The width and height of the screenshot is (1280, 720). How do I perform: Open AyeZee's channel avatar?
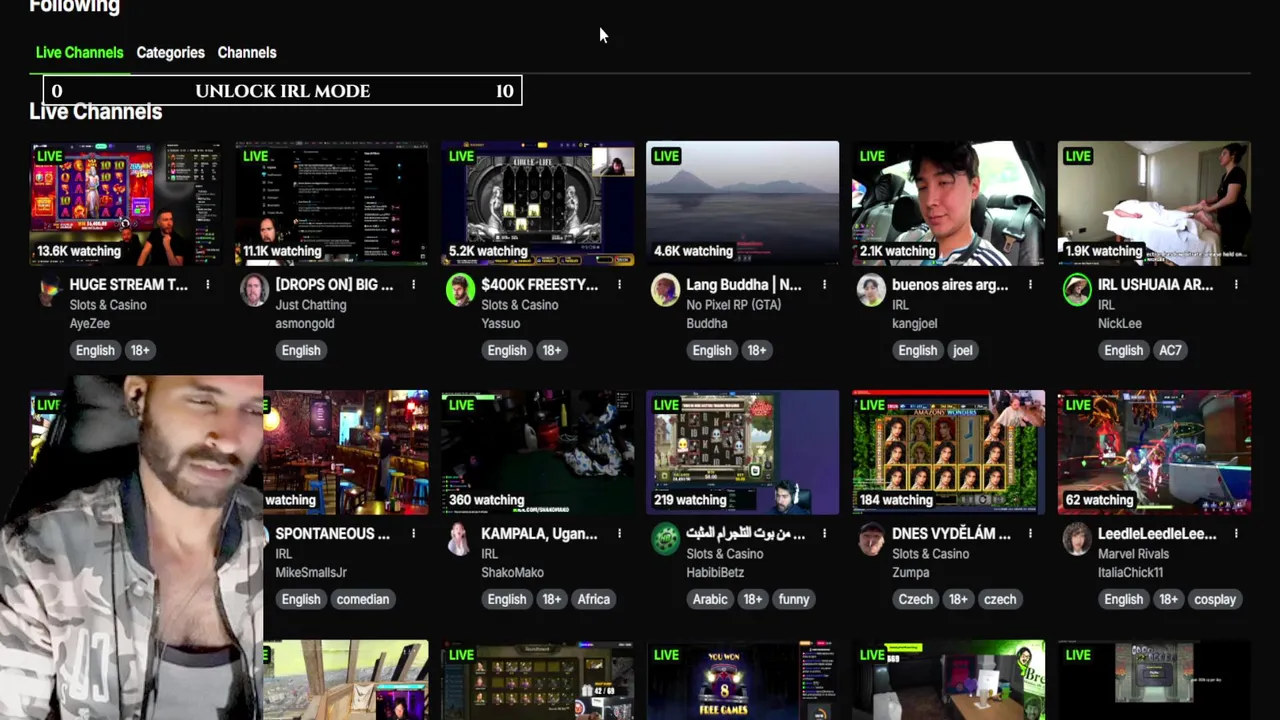pyautogui.click(x=49, y=290)
